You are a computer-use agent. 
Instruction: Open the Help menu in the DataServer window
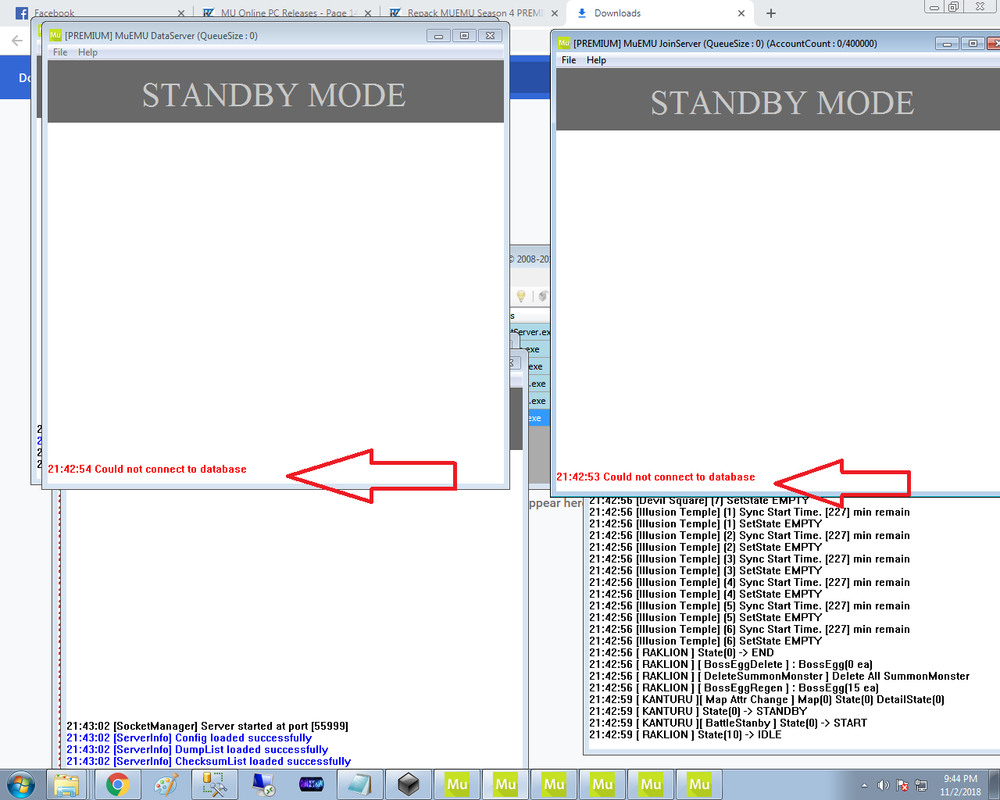pyautogui.click(x=87, y=52)
